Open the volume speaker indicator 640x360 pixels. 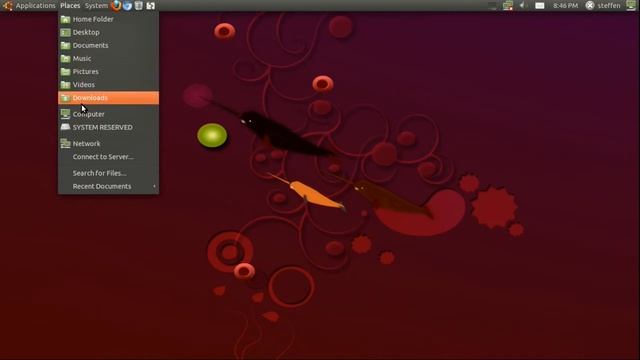pyautogui.click(x=522, y=5)
